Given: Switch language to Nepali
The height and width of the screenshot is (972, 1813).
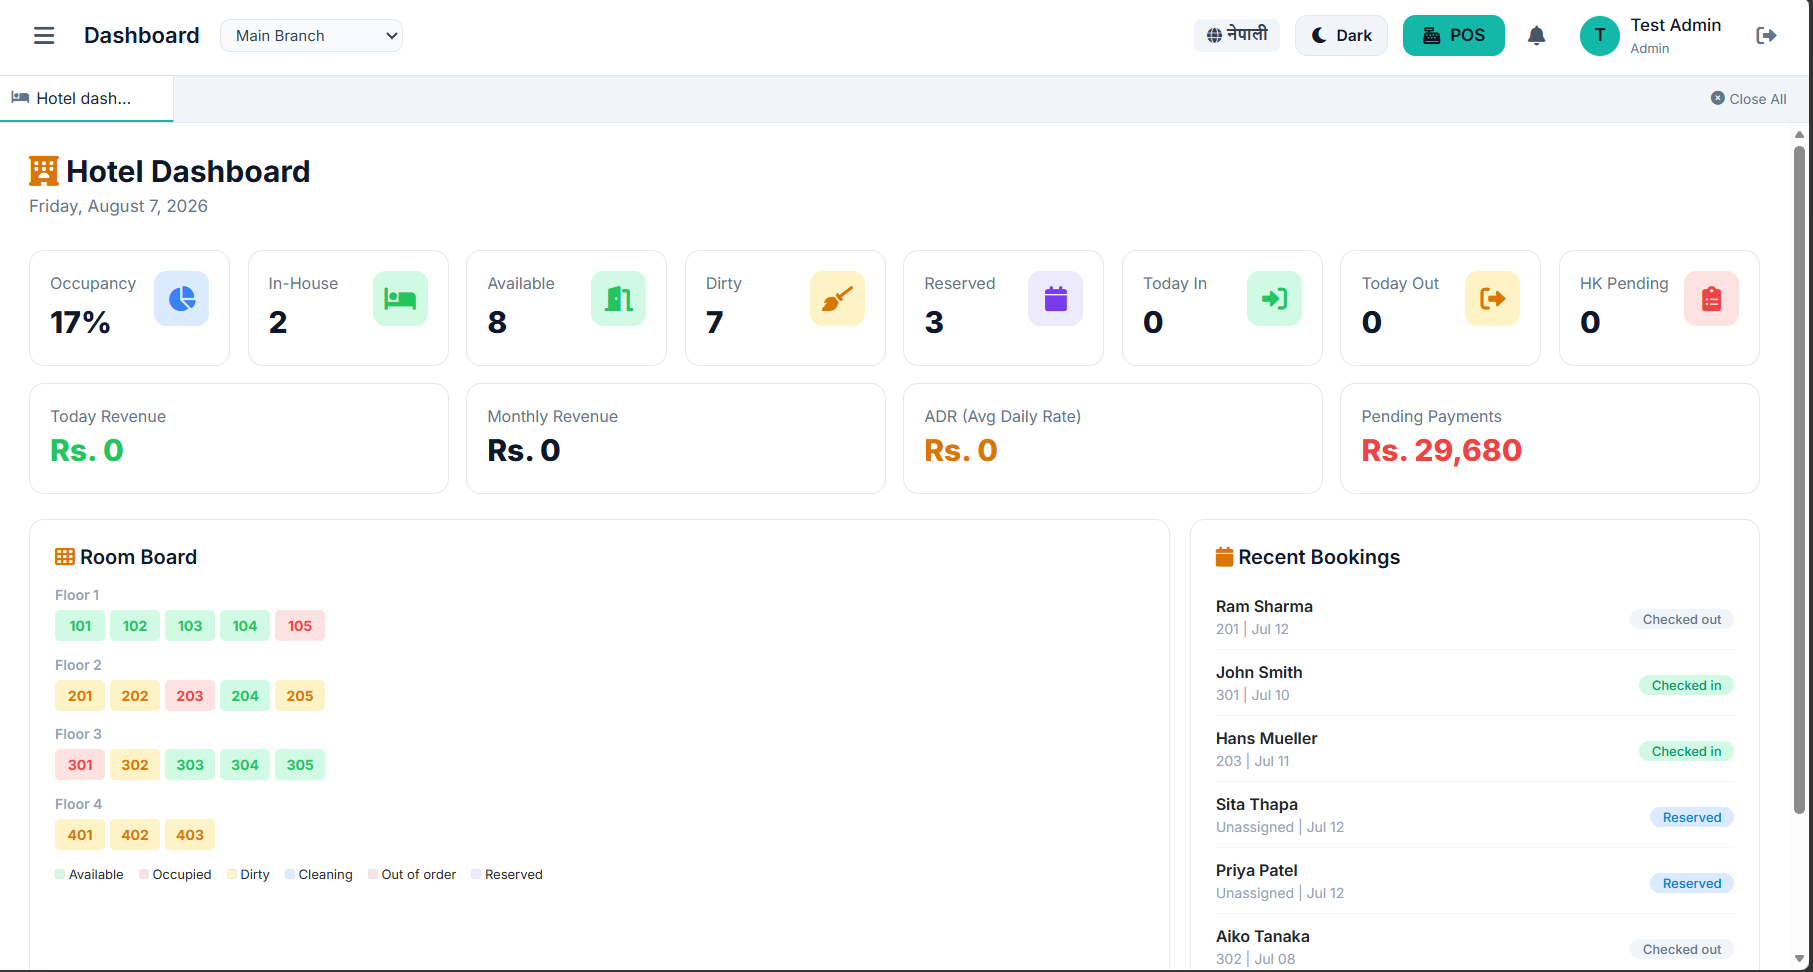Looking at the screenshot, I should pos(1237,35).
